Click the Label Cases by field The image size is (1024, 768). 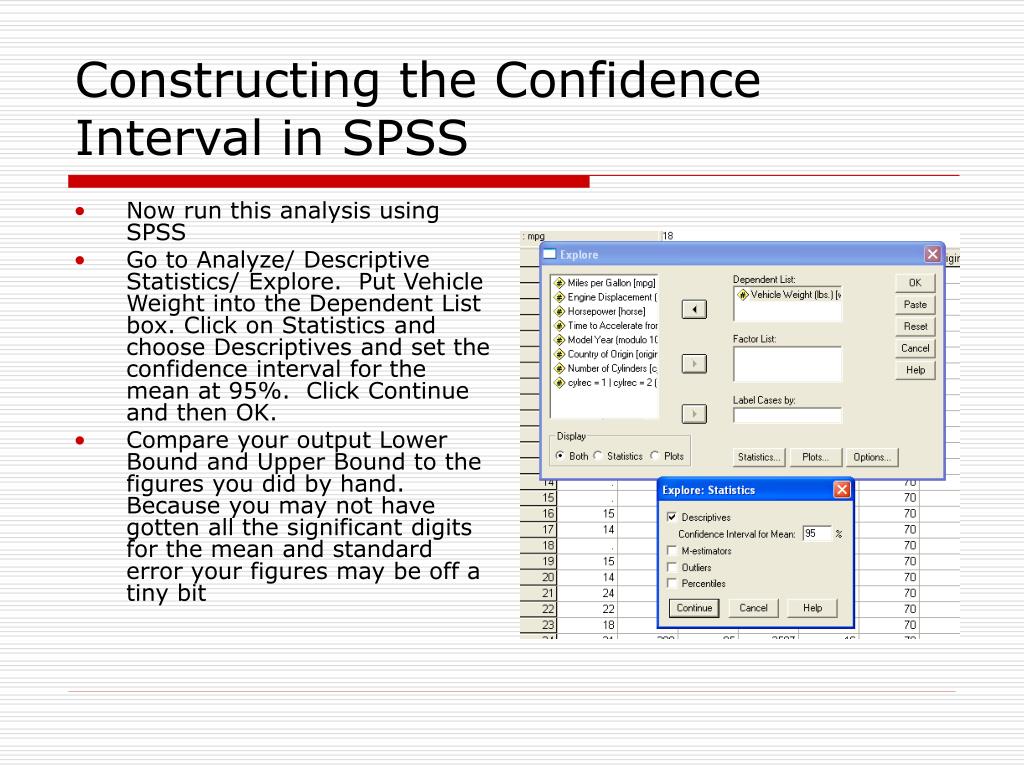pos(788,415)
